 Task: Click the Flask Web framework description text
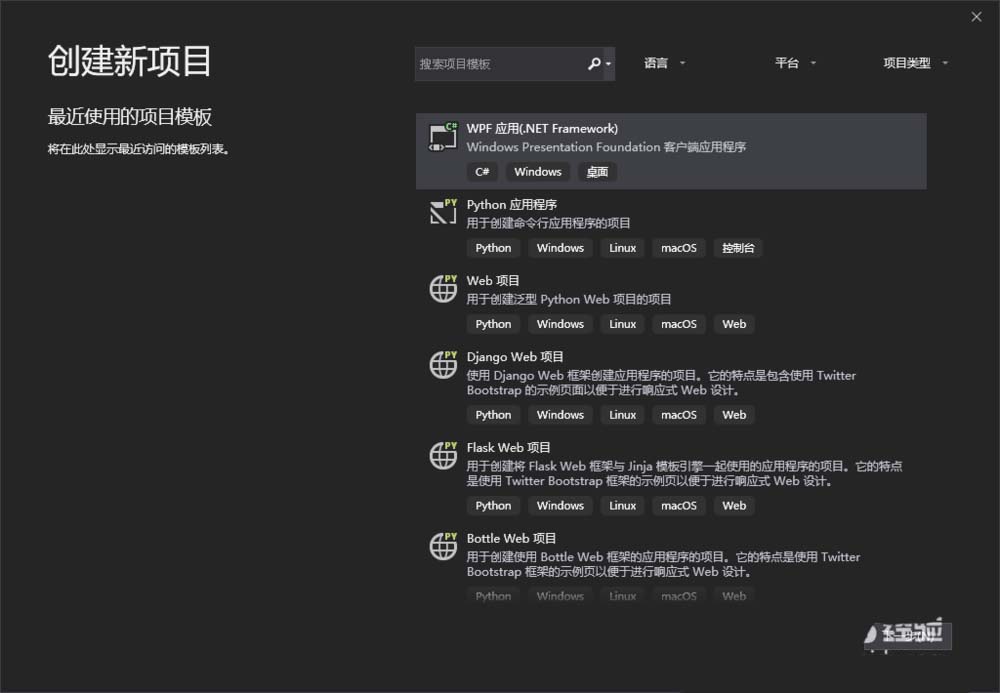tap(684, 473)
